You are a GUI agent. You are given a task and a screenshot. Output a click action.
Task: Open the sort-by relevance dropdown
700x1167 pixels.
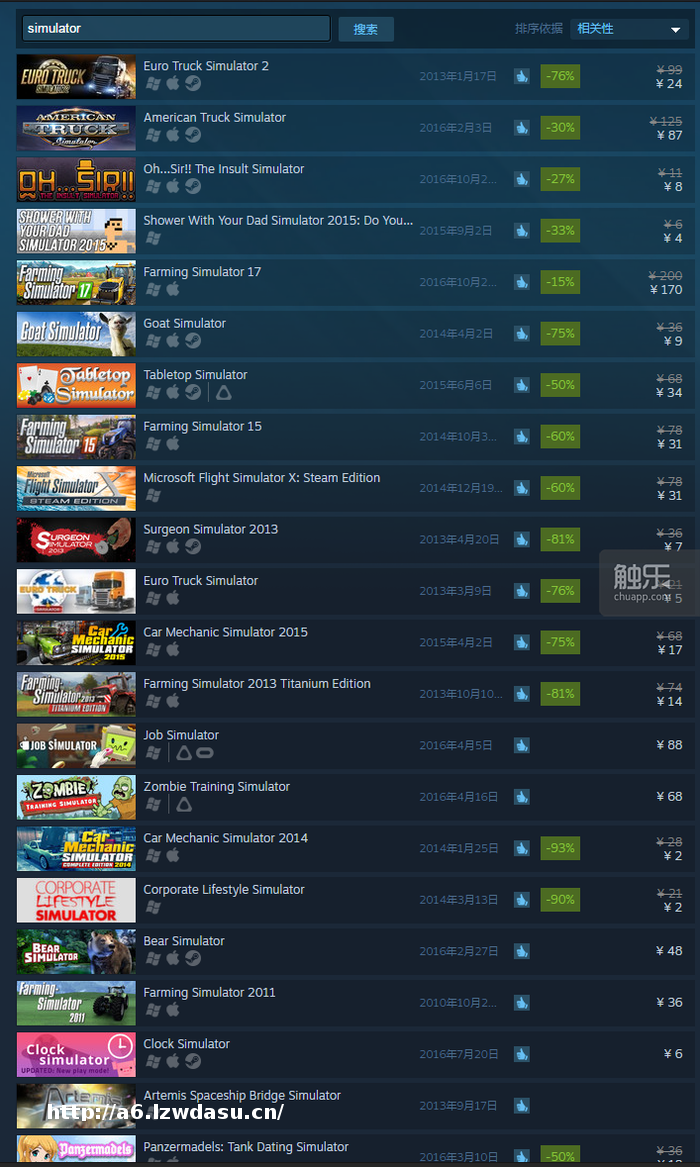point(629,29)
